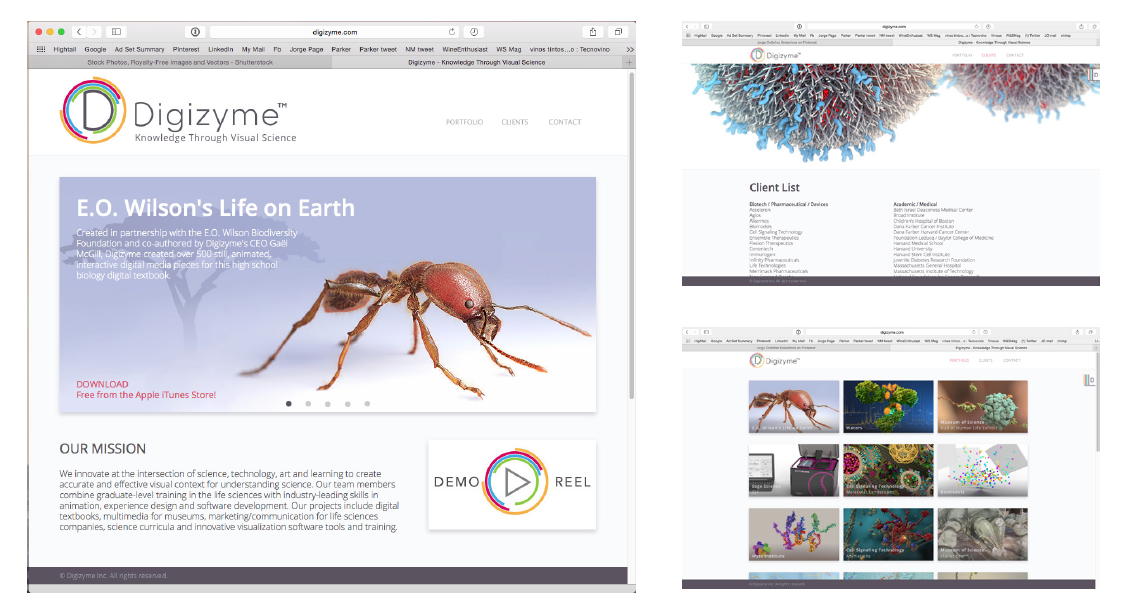1128x613 pixels.
Task: Open the Ad Set Summary bookmark in the large window
Action: point(140,50)
